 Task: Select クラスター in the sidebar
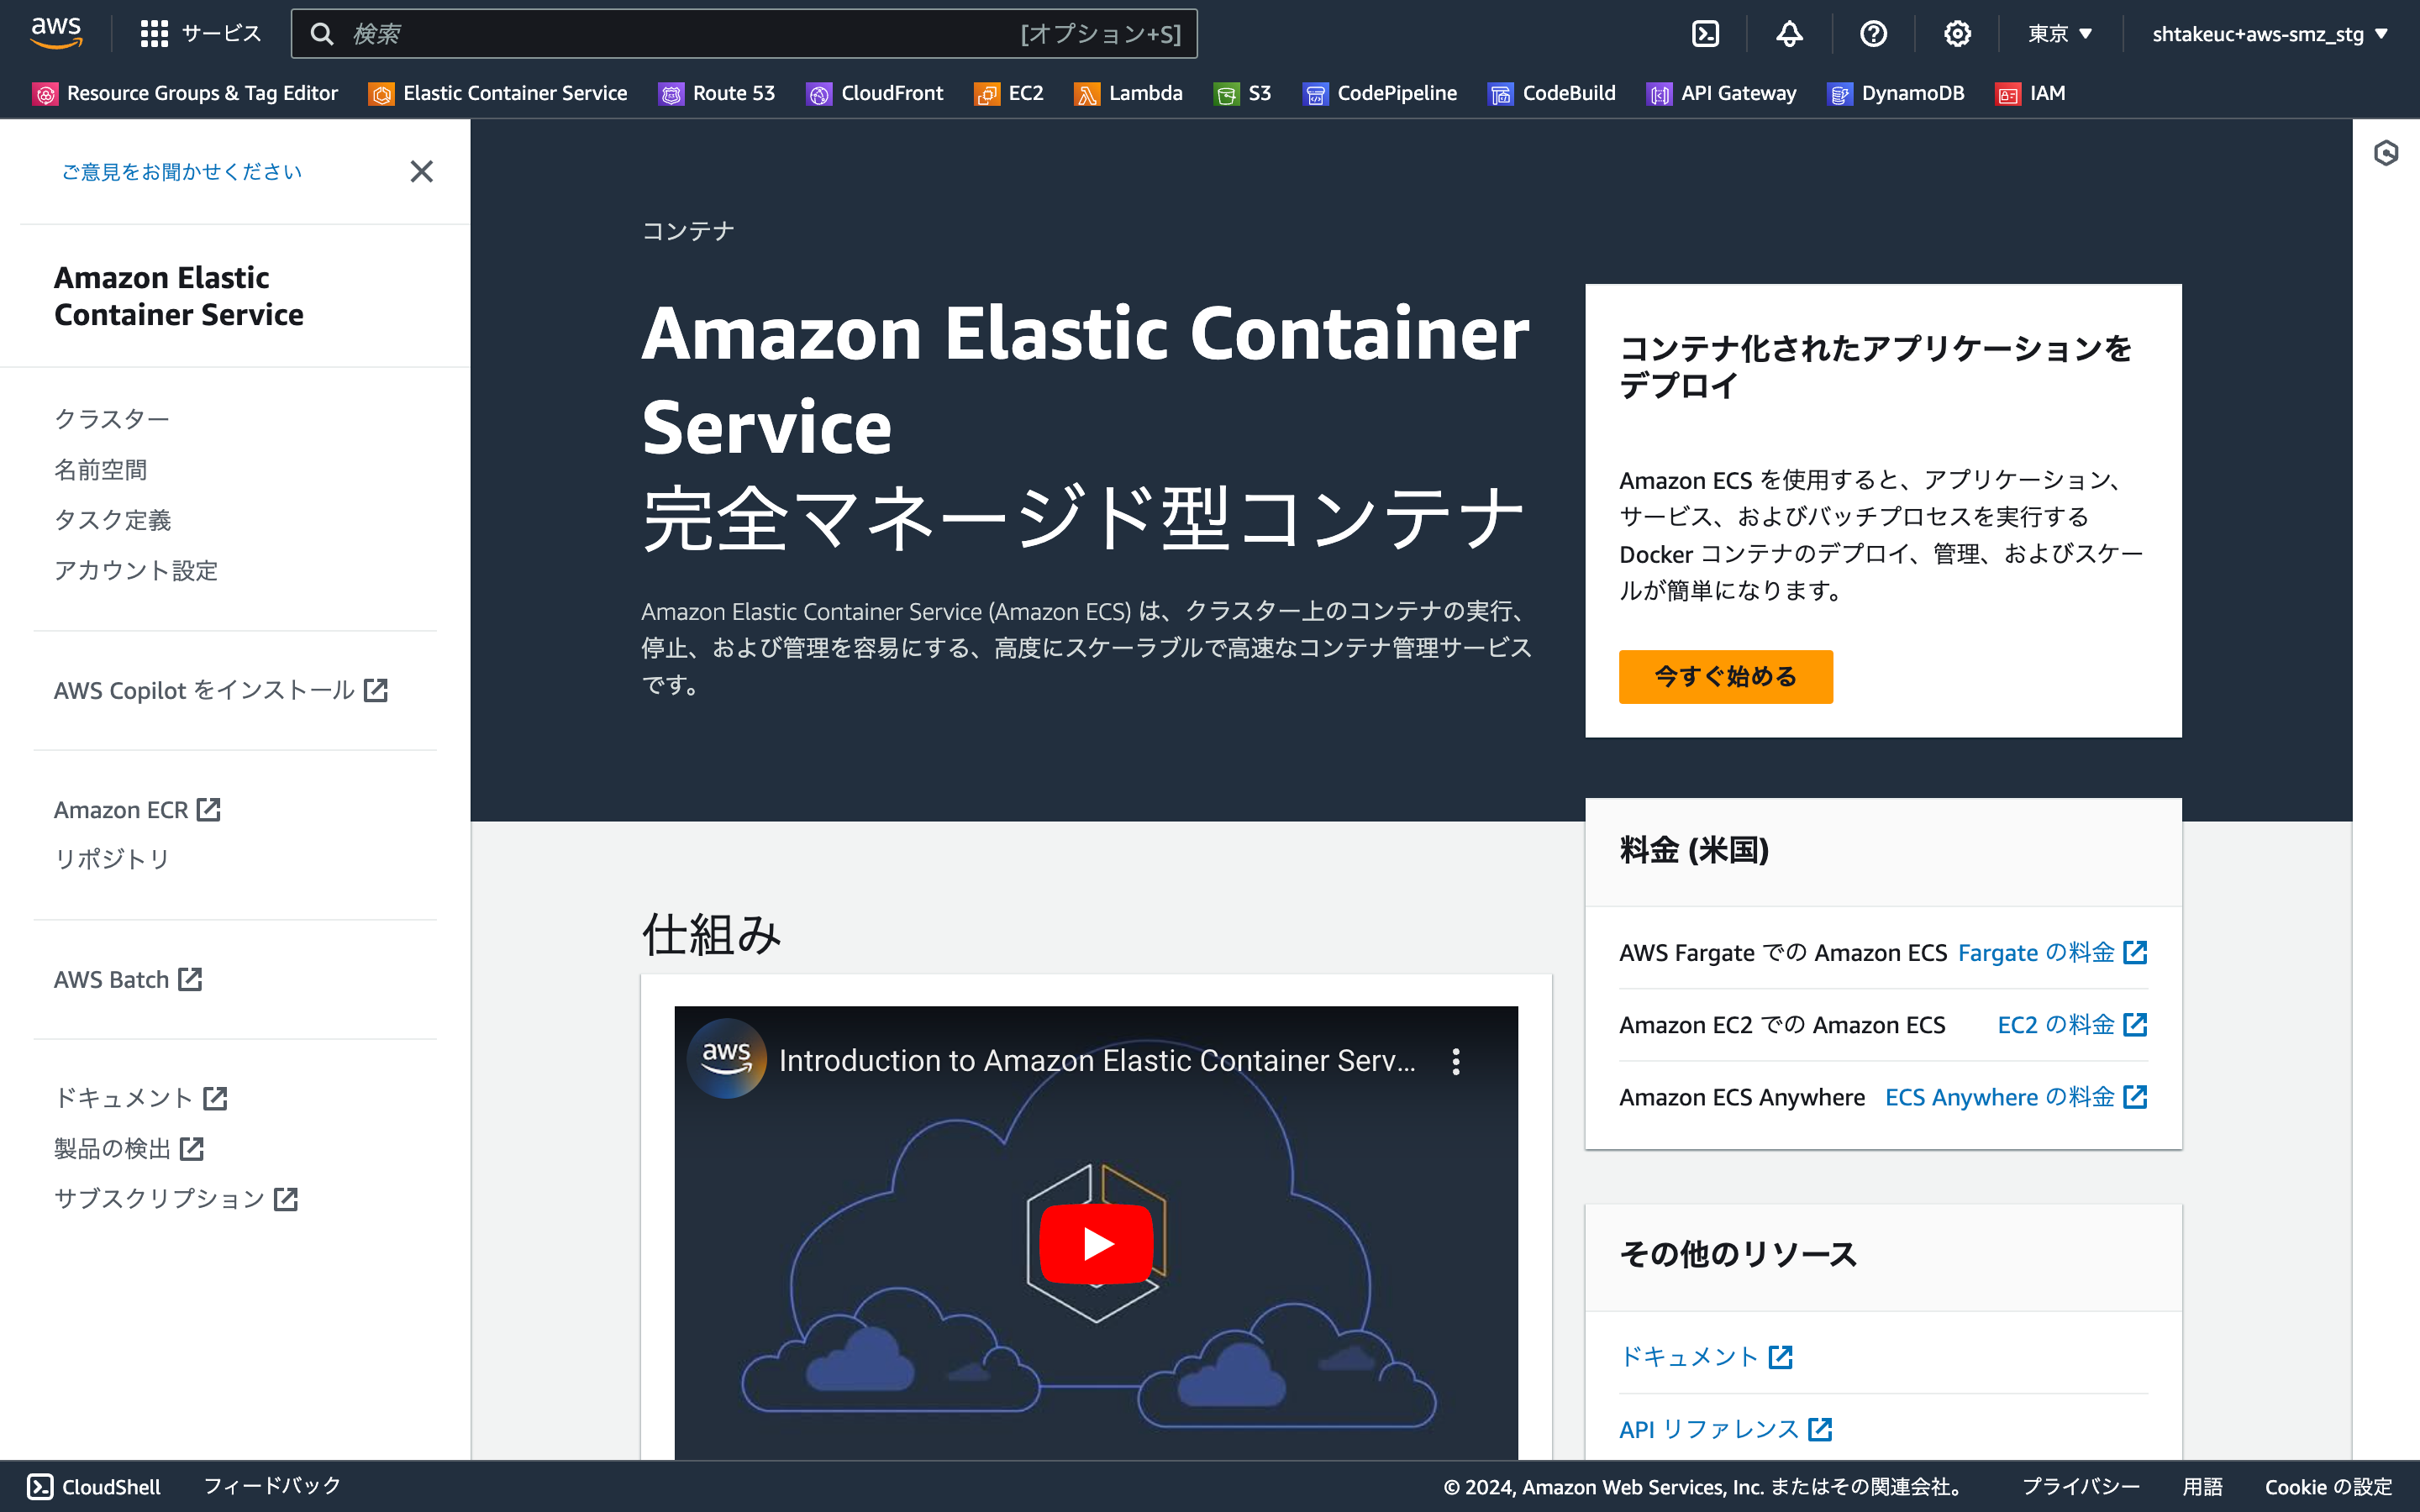pos(112,419)
